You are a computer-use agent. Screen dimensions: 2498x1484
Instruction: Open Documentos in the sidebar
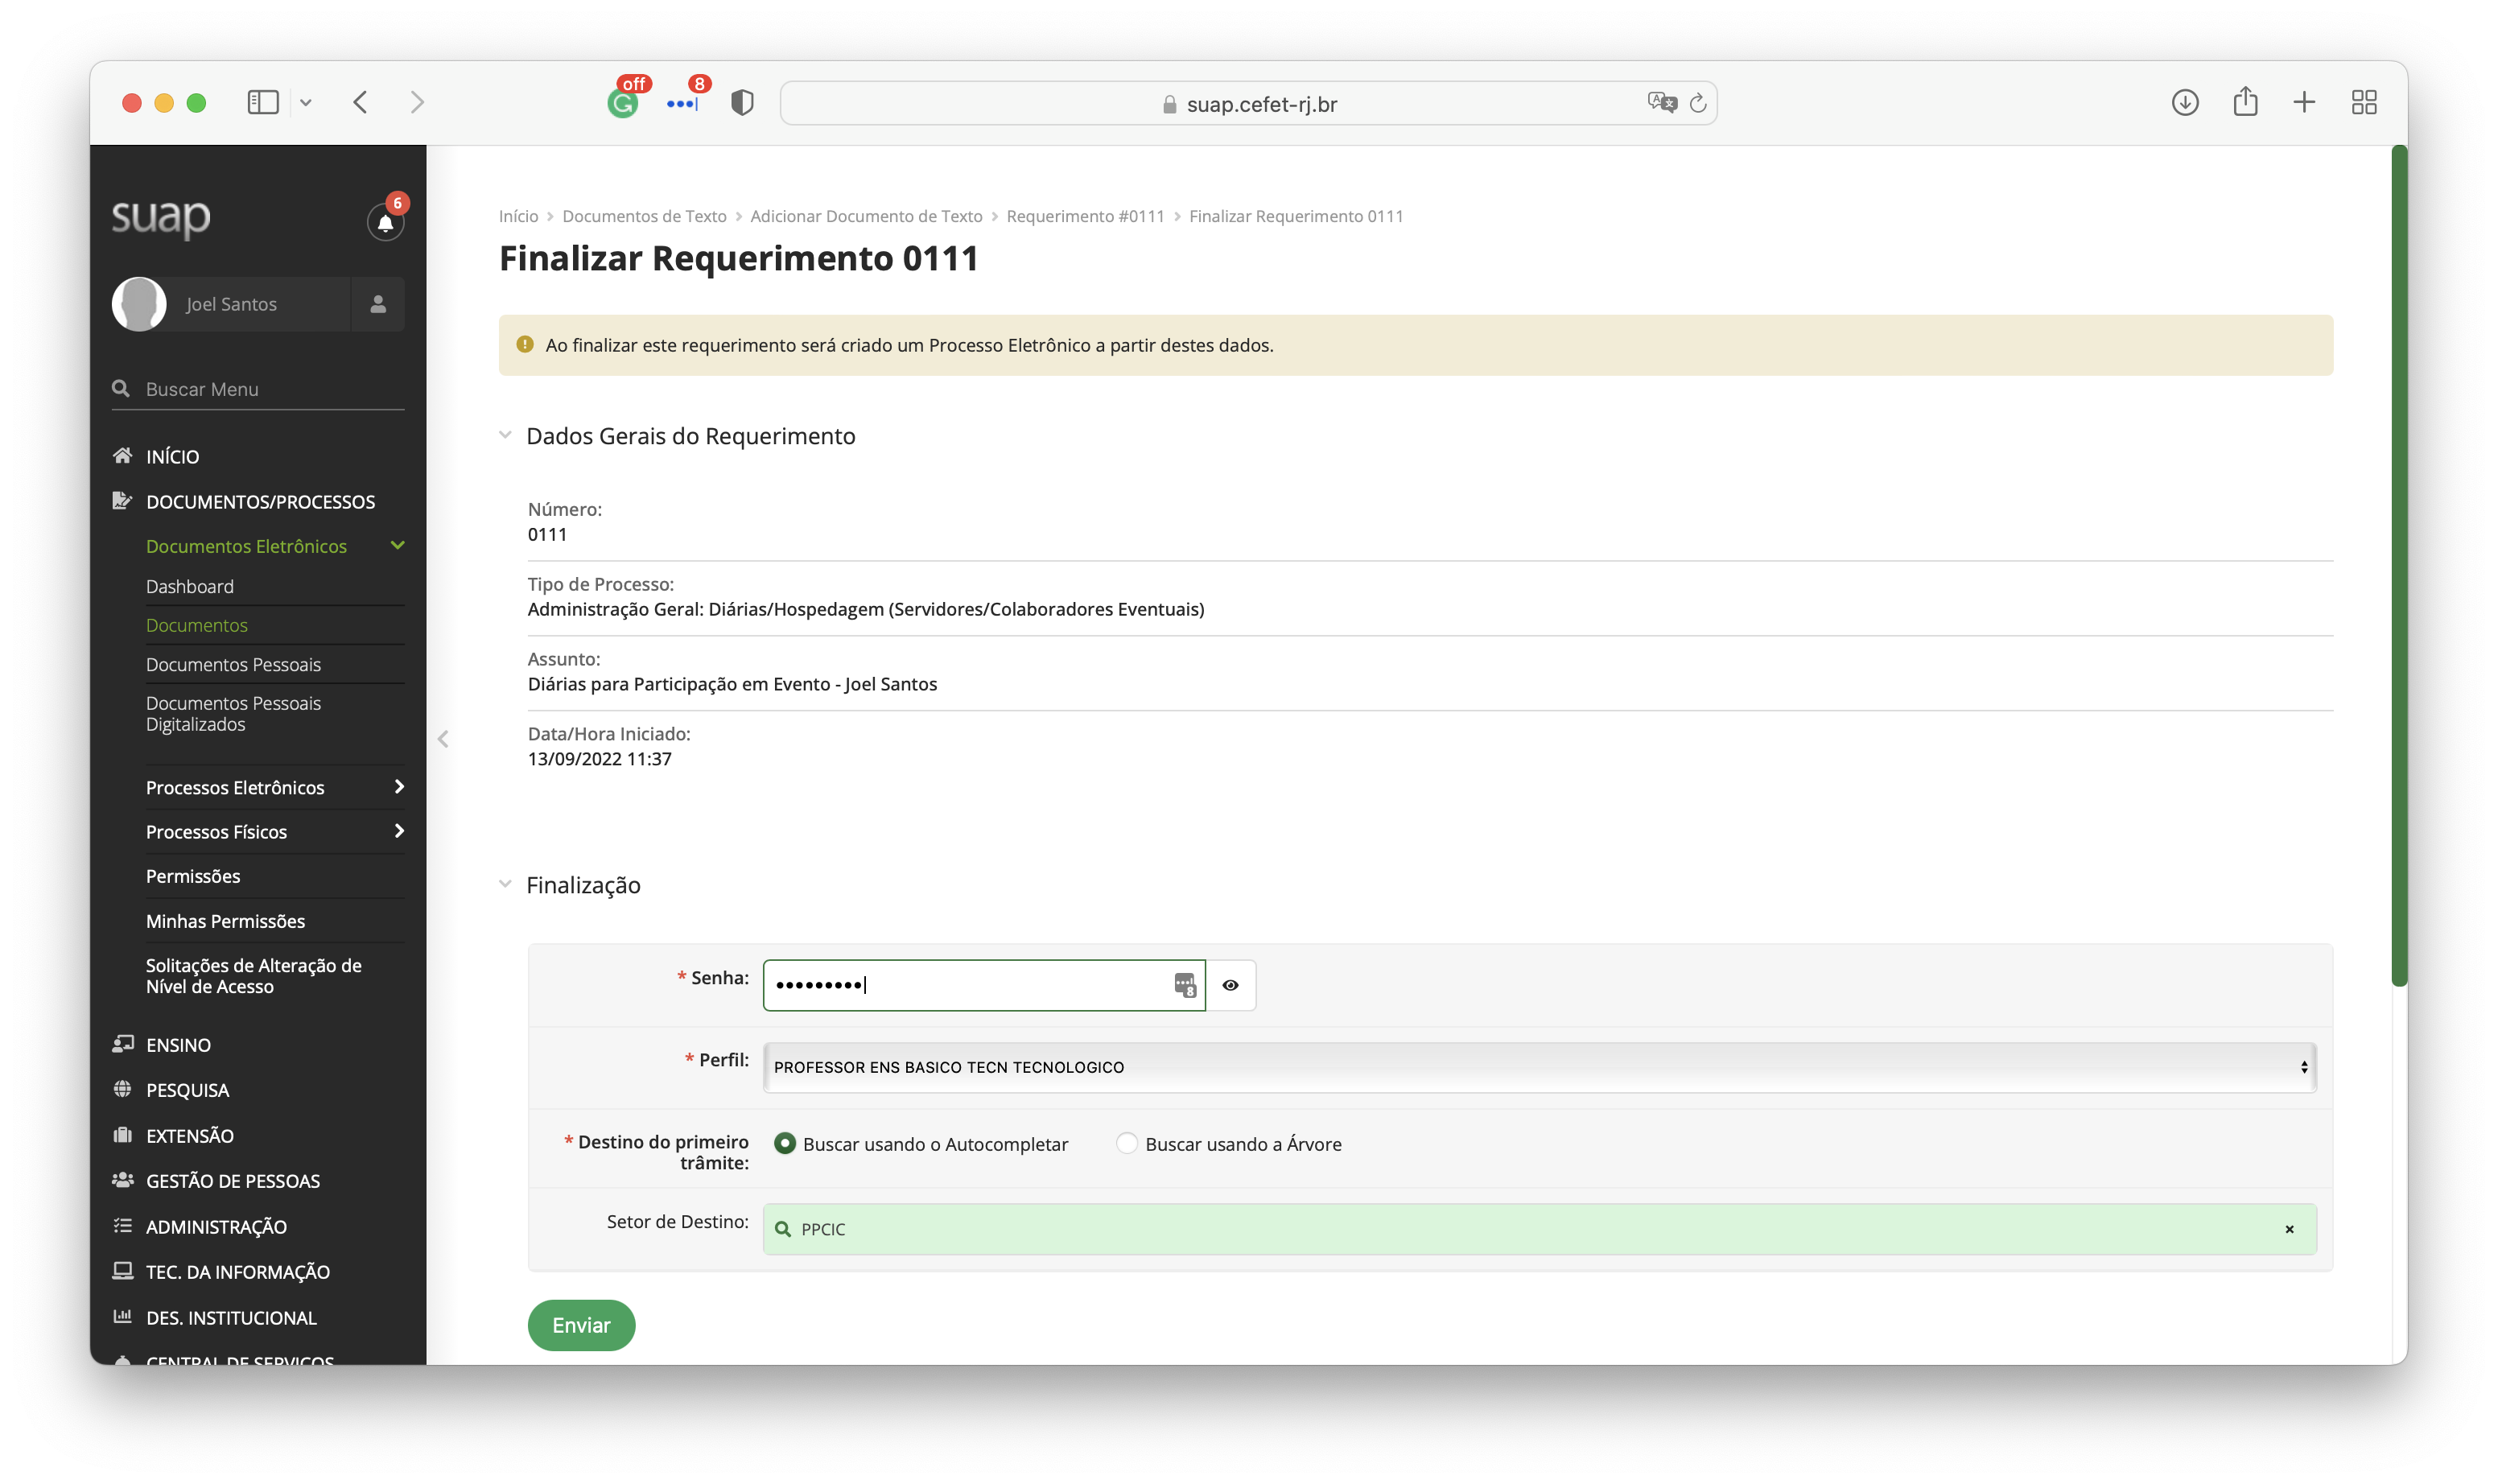click(197, 625)
